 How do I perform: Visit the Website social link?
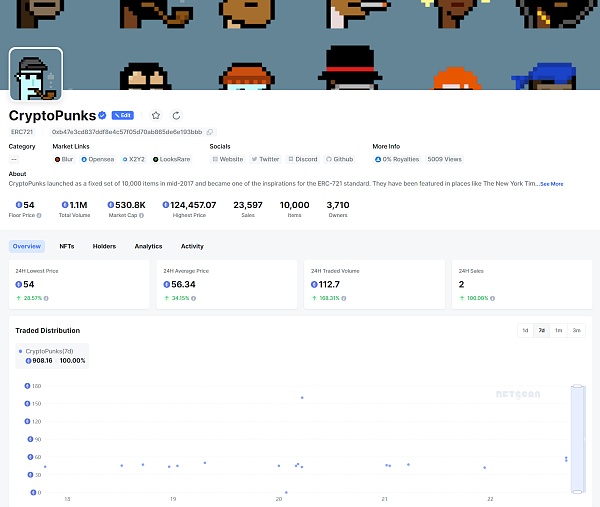(228, 159)
